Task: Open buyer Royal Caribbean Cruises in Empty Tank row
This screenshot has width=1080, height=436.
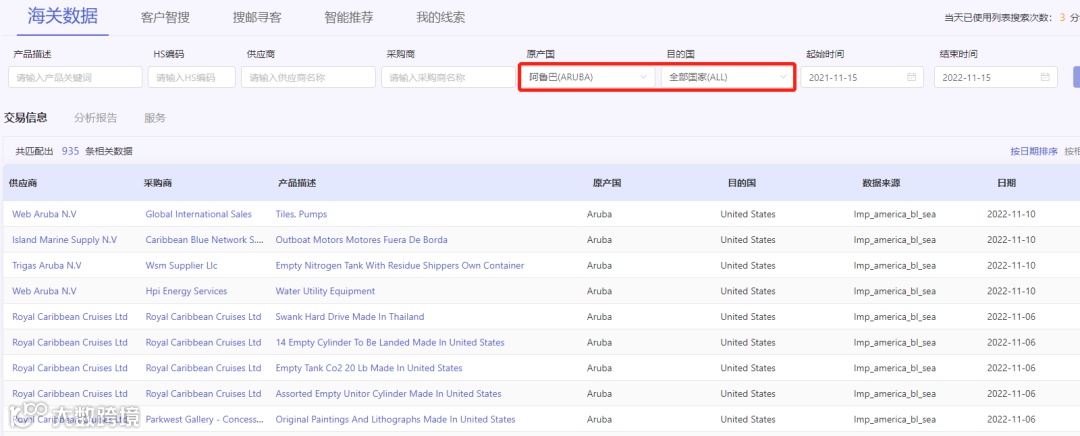Action: 203,368
